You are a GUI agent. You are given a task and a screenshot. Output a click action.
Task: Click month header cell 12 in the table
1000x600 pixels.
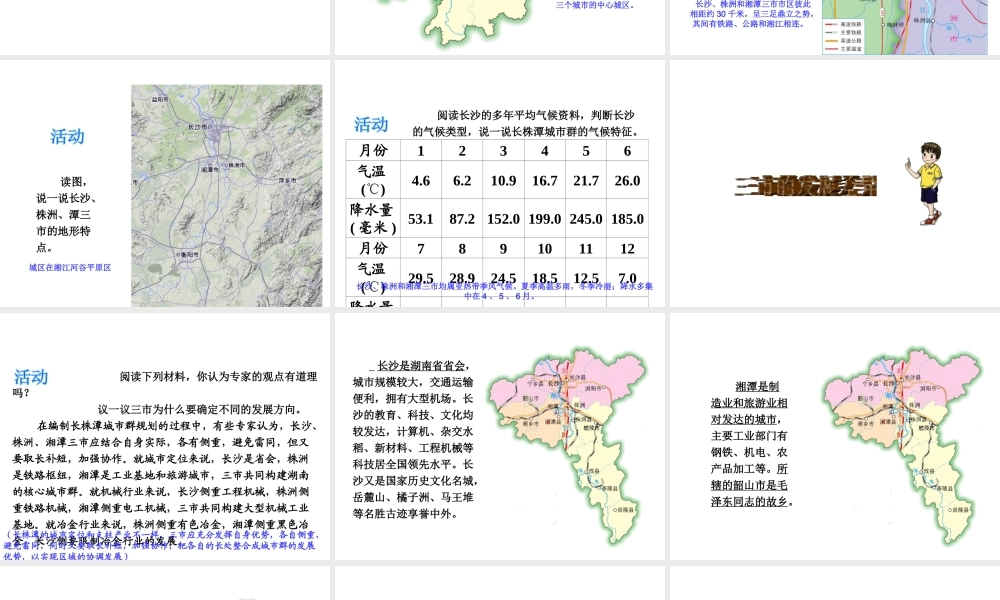628,248
